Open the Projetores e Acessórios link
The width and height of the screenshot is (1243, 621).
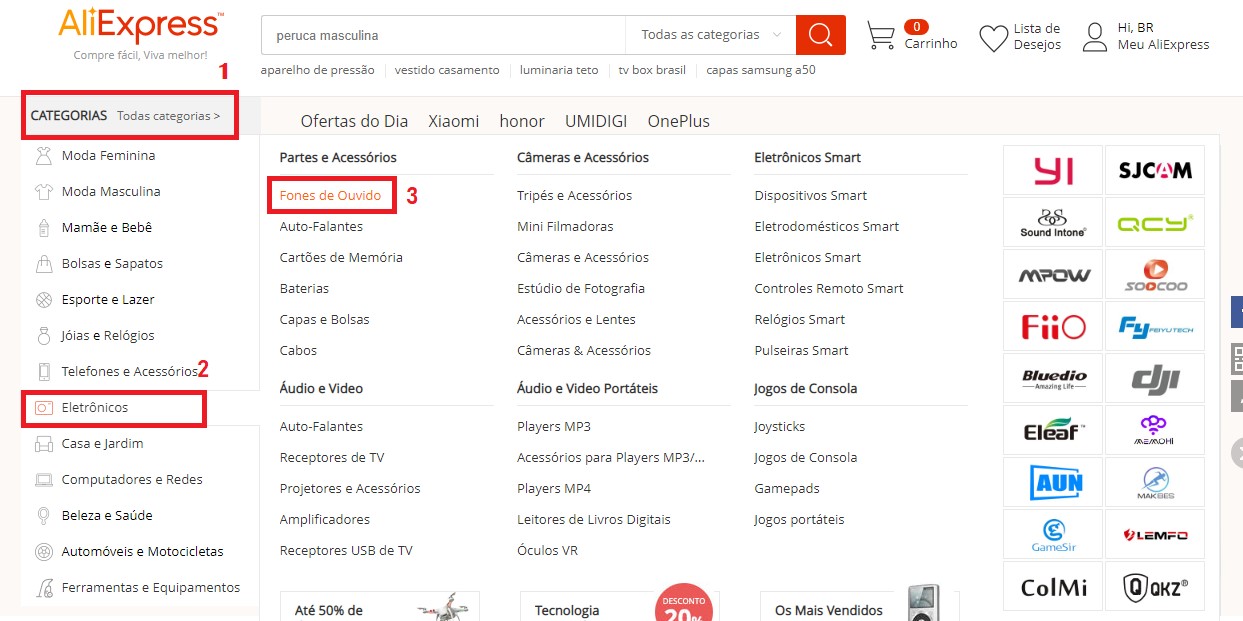pyautogui.click(x=350, y=488)
